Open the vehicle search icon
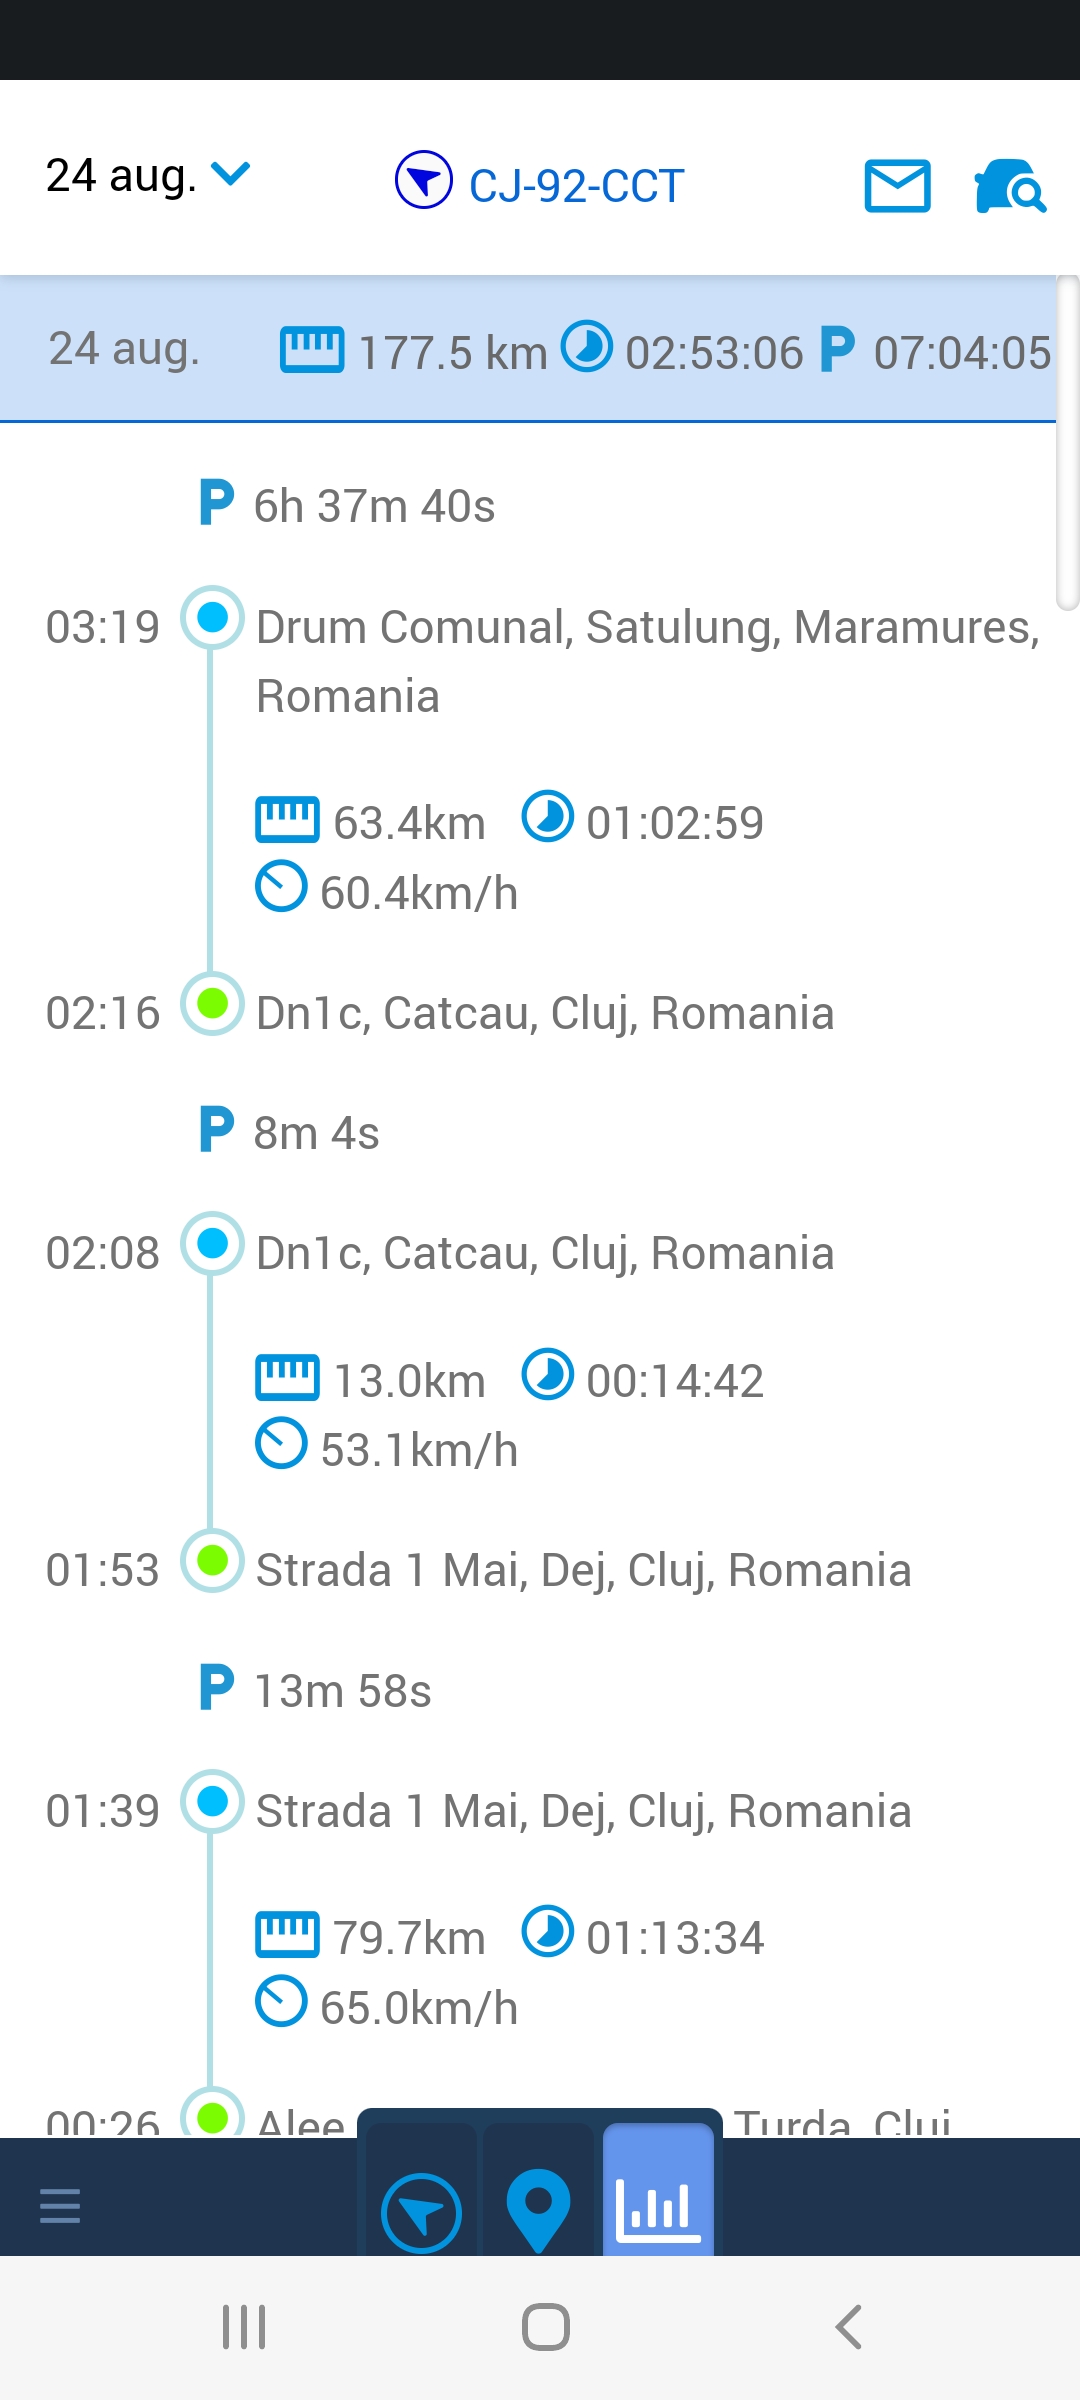This screenshot has width=1080, height=2400. pos(1010,186)
